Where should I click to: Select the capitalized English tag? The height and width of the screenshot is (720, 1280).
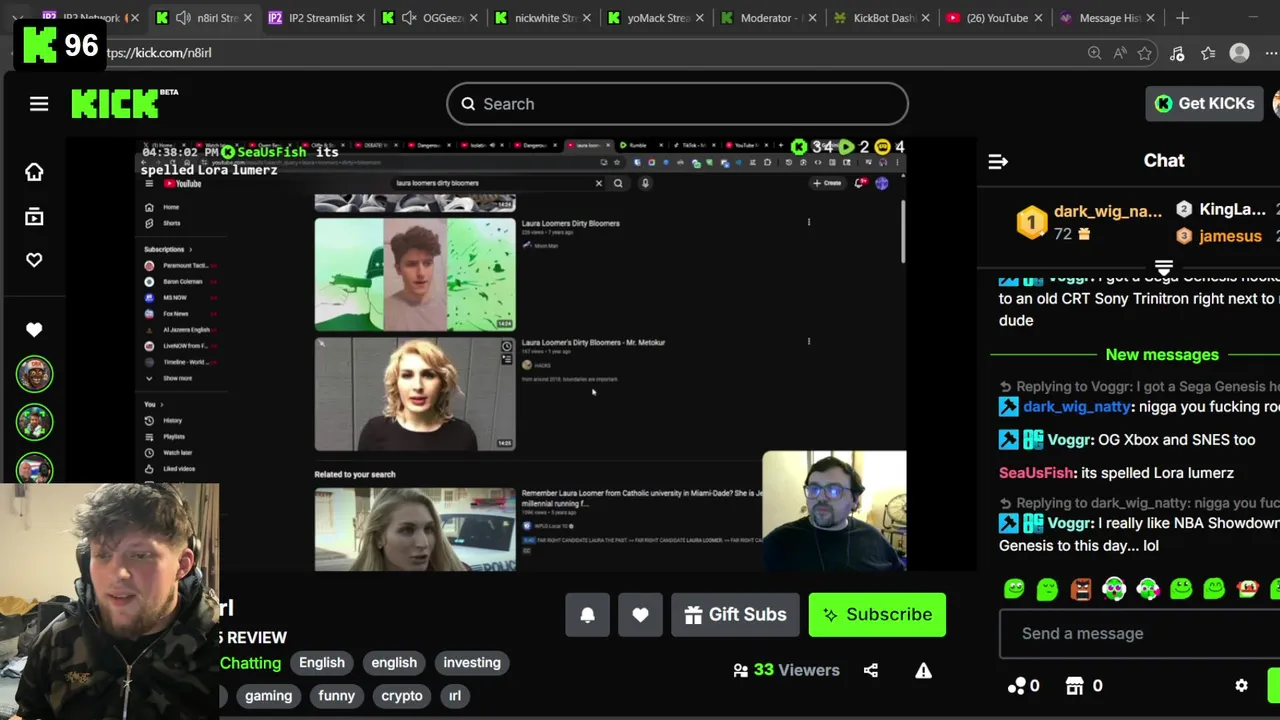[x=322, y=663]
